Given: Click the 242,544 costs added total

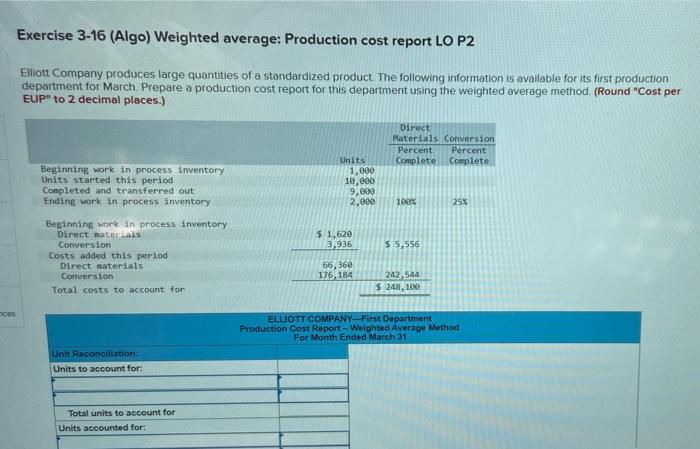Looking at the screenshot, I should pos(402,275).
